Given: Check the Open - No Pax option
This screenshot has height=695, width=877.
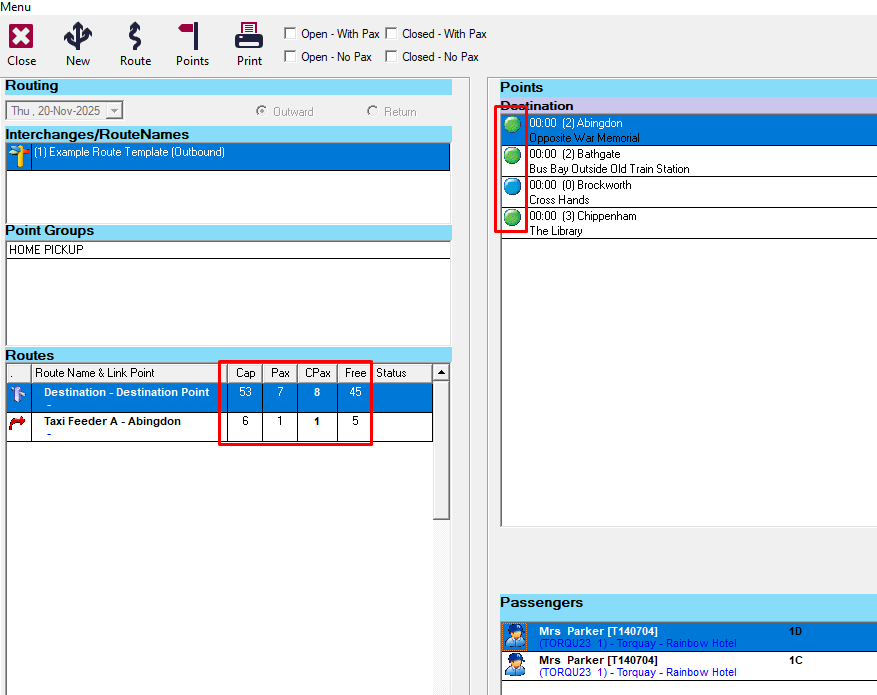Looking at the screenshot, I should (x=290, y=57).
